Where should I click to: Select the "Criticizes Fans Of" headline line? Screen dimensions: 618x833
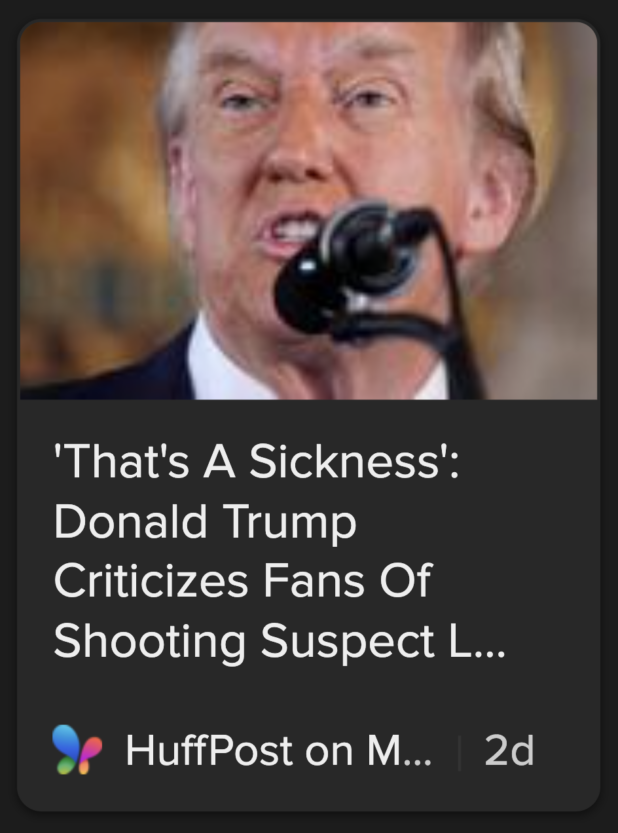tap(243, 581)
